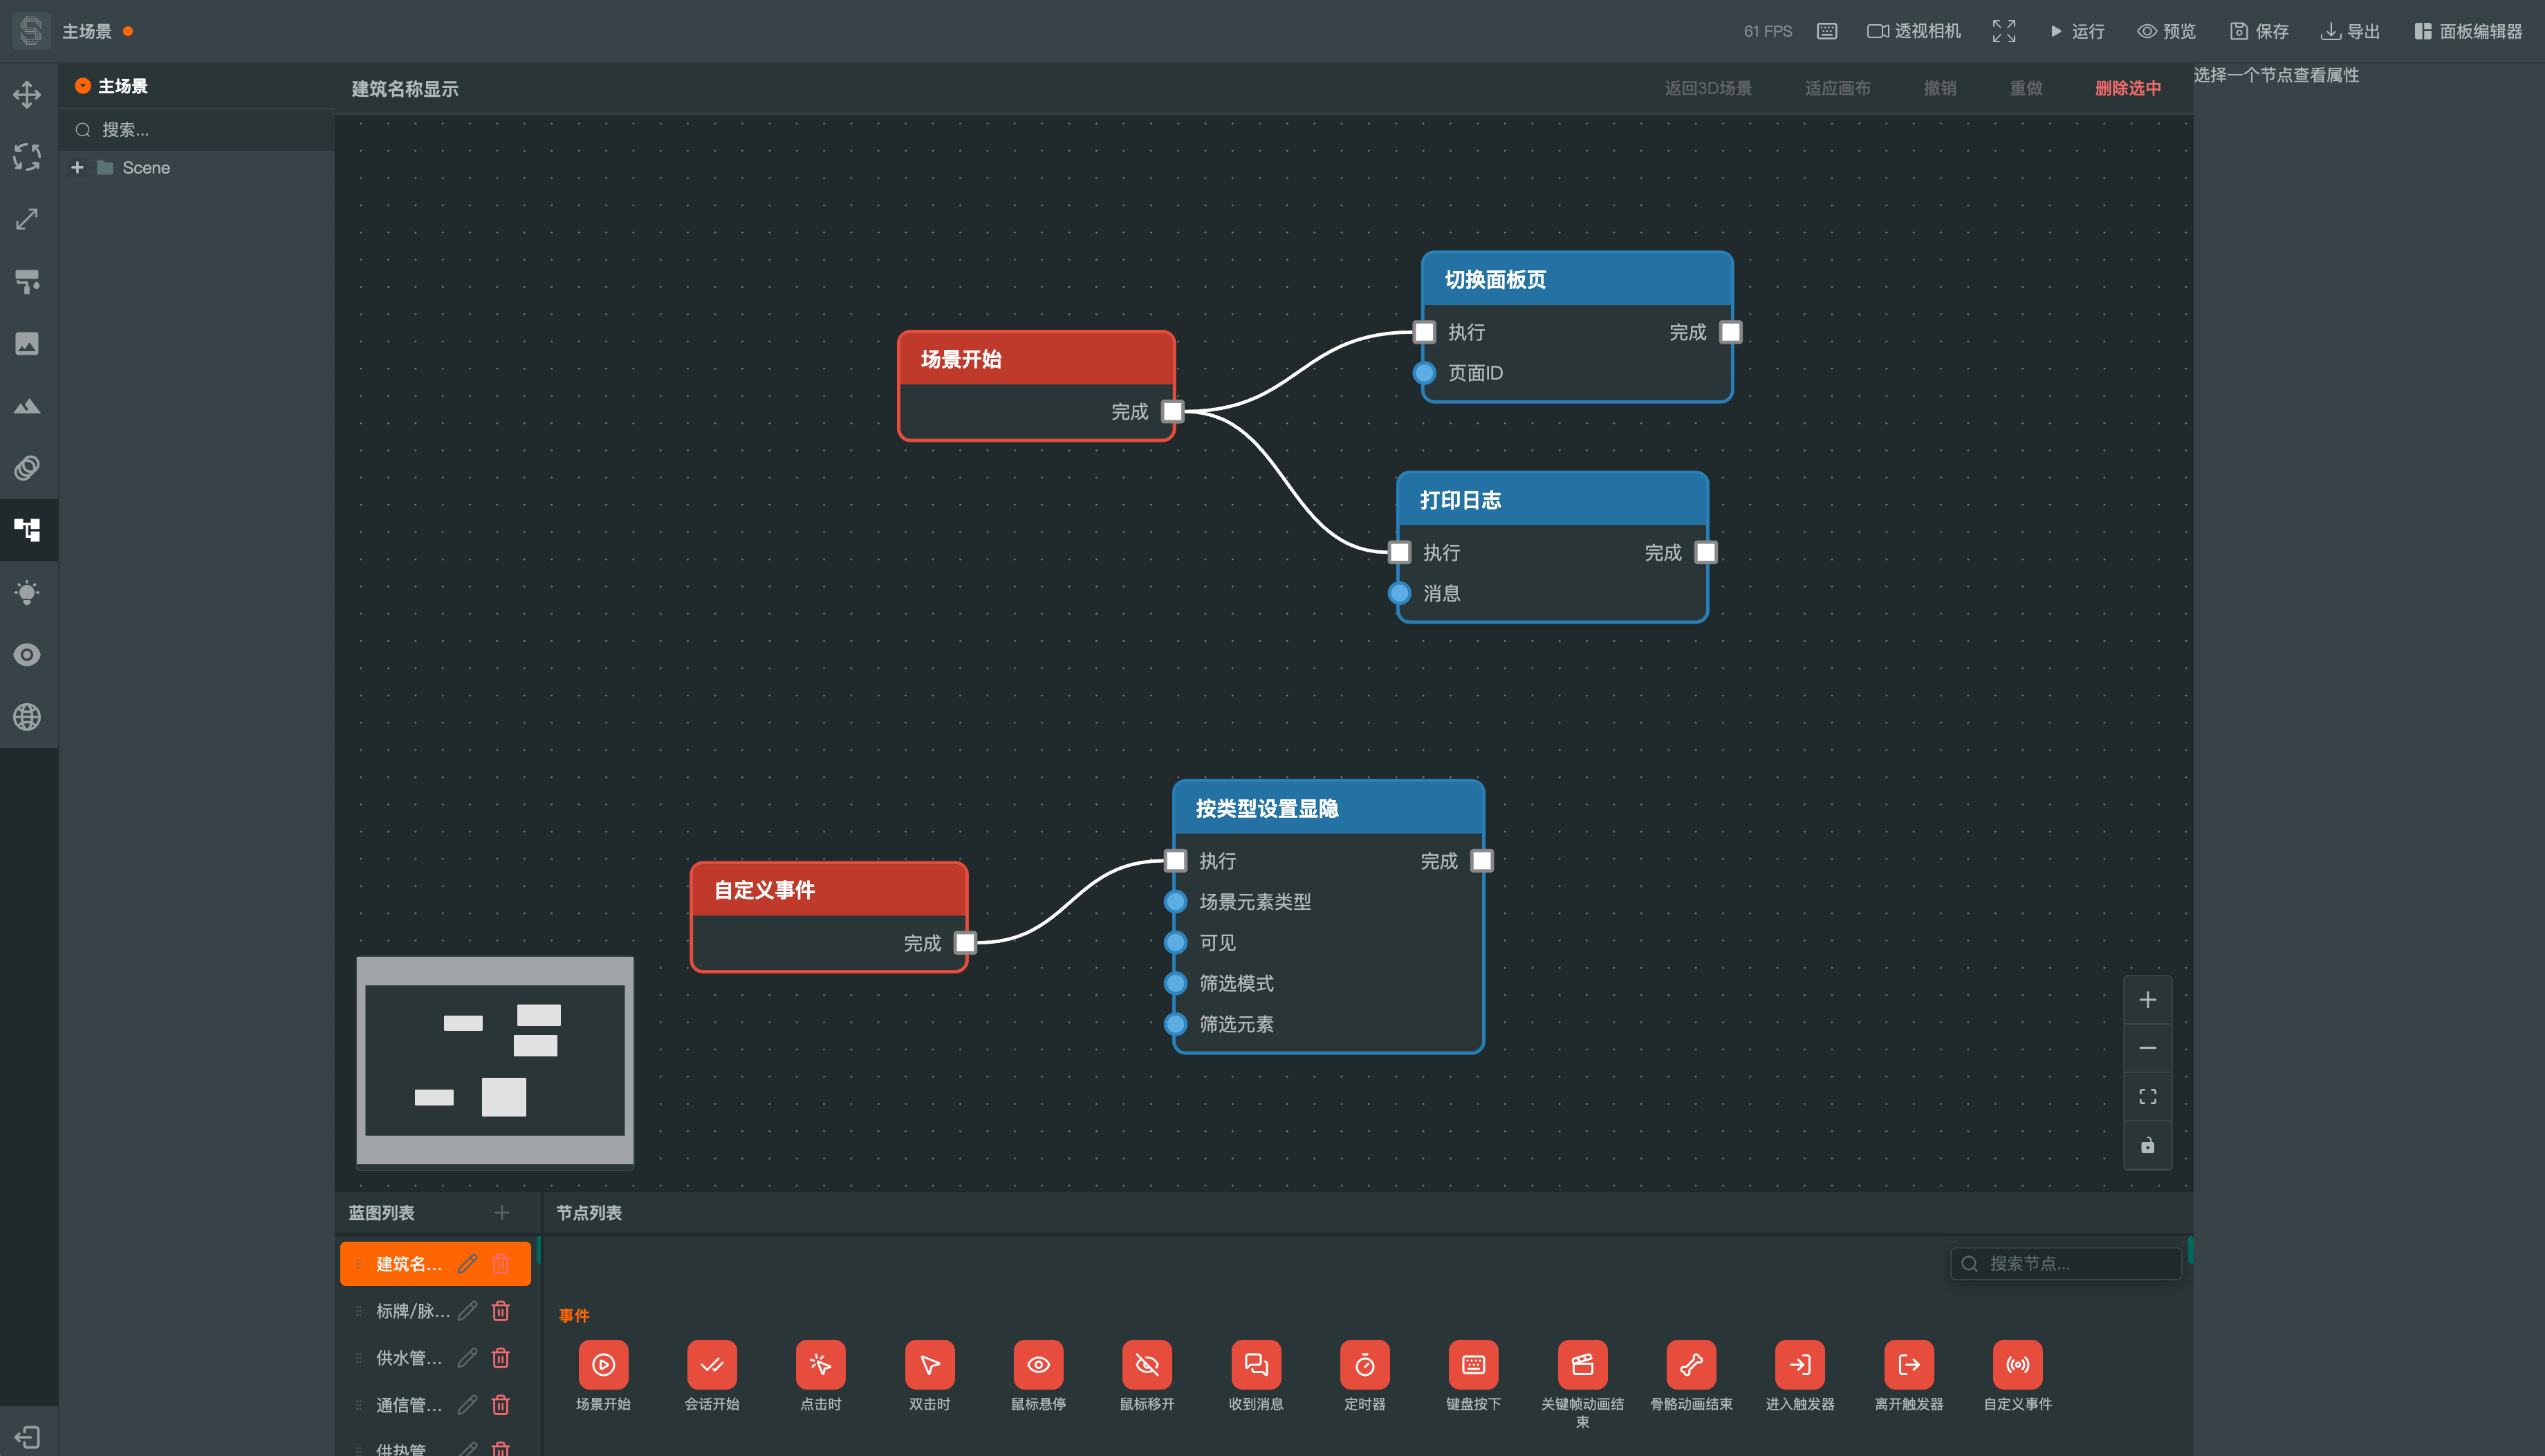Collapse the 主场景 panel header arrow
This screenshot has height=1456, width=2545.
pyautogui.click(x=83, y=86)
